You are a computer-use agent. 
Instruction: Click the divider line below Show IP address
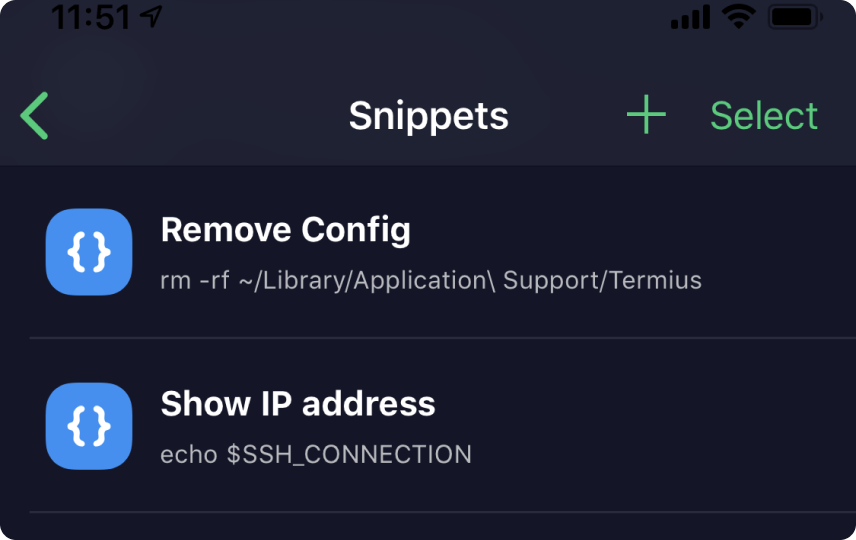pyautogui.click(x=443, y=512)
